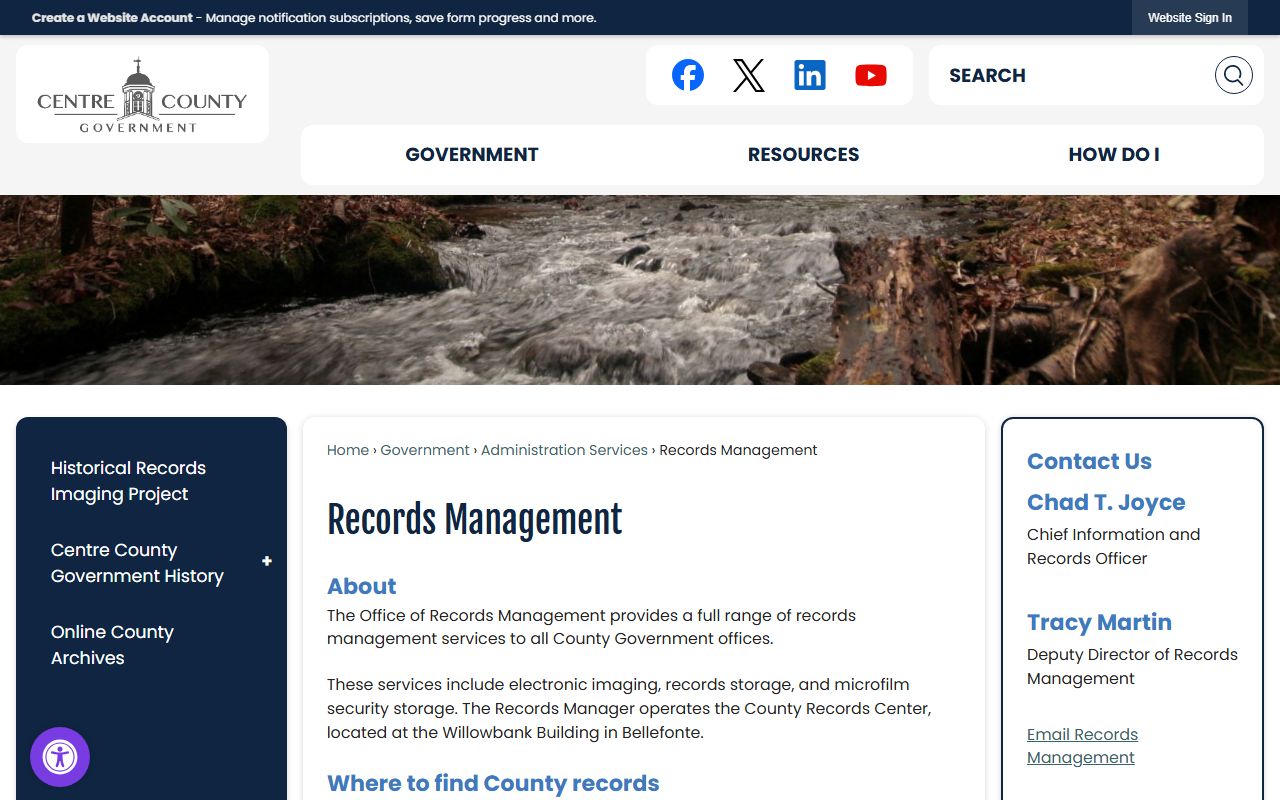
Task: Open Centre County Government History page
Action: 137,563
